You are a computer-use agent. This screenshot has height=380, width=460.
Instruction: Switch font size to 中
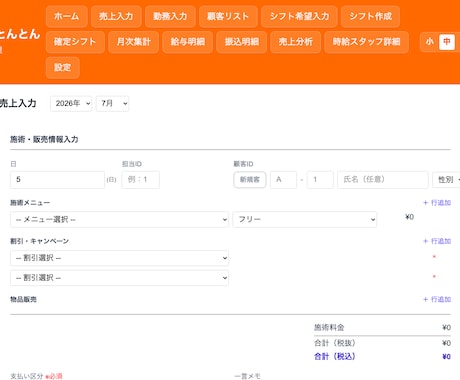tap(447, 42)
